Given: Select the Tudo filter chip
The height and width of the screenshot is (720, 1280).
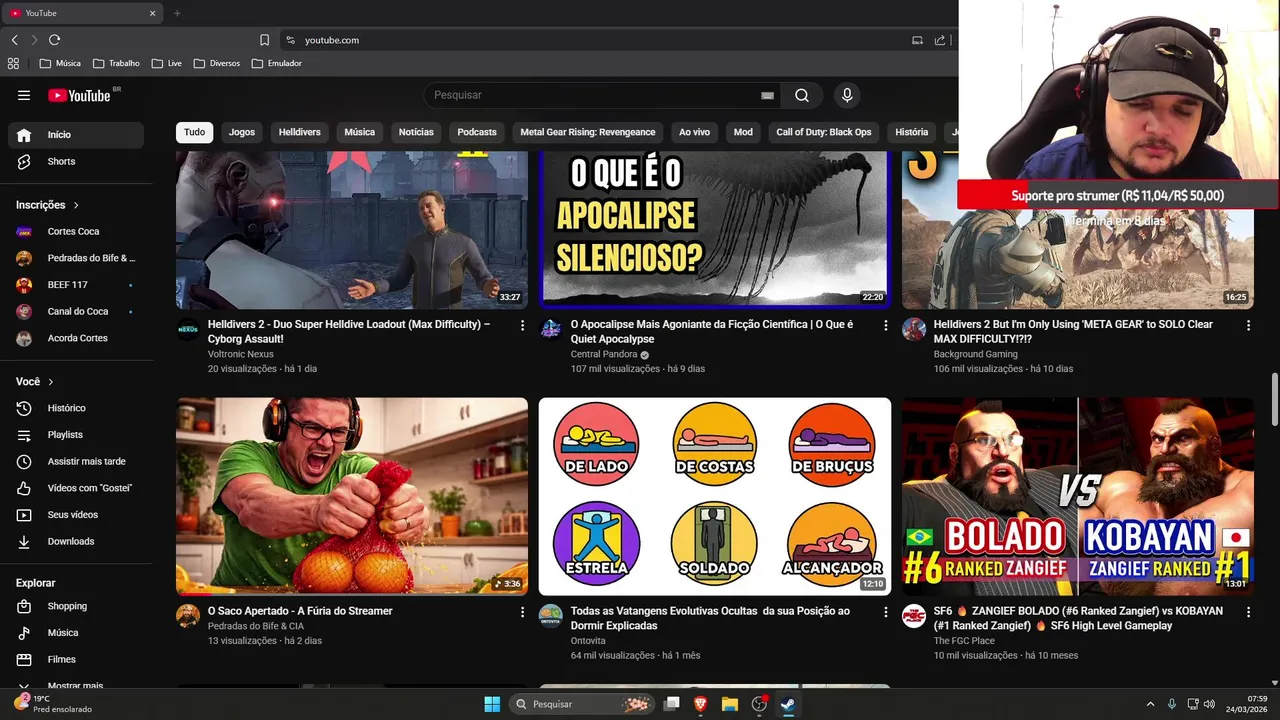Looking at the screenshot, I should 195,132.
